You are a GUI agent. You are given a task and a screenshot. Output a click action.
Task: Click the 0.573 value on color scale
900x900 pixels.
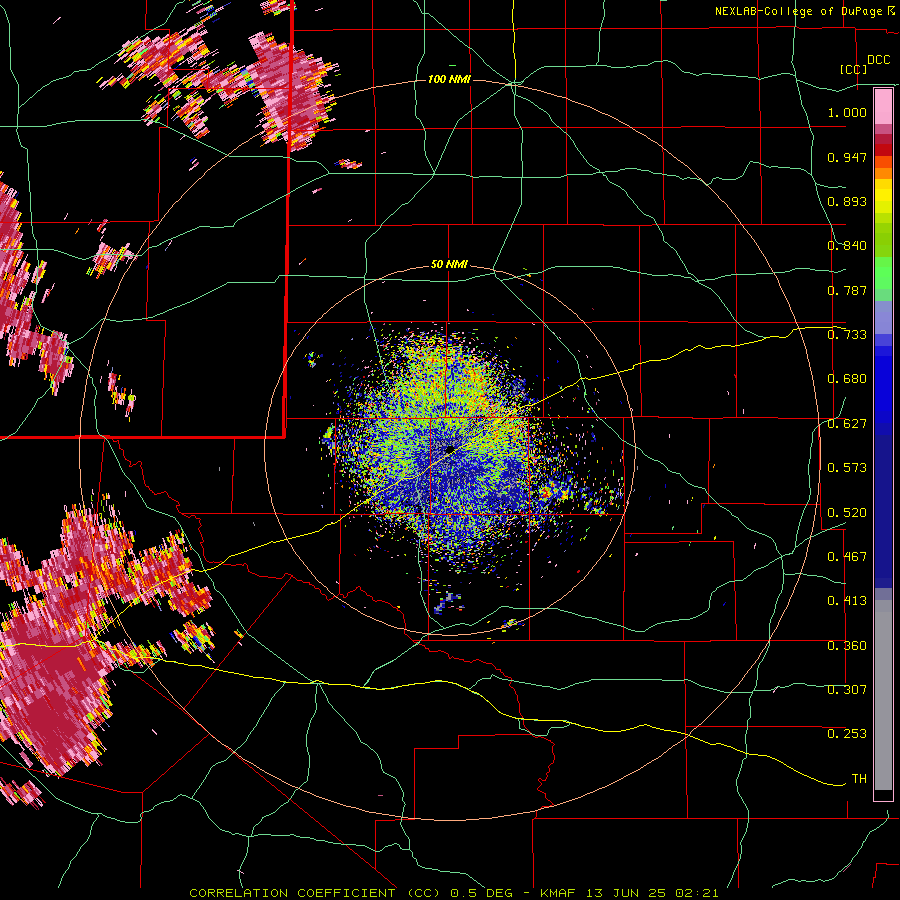pos(847,468)
